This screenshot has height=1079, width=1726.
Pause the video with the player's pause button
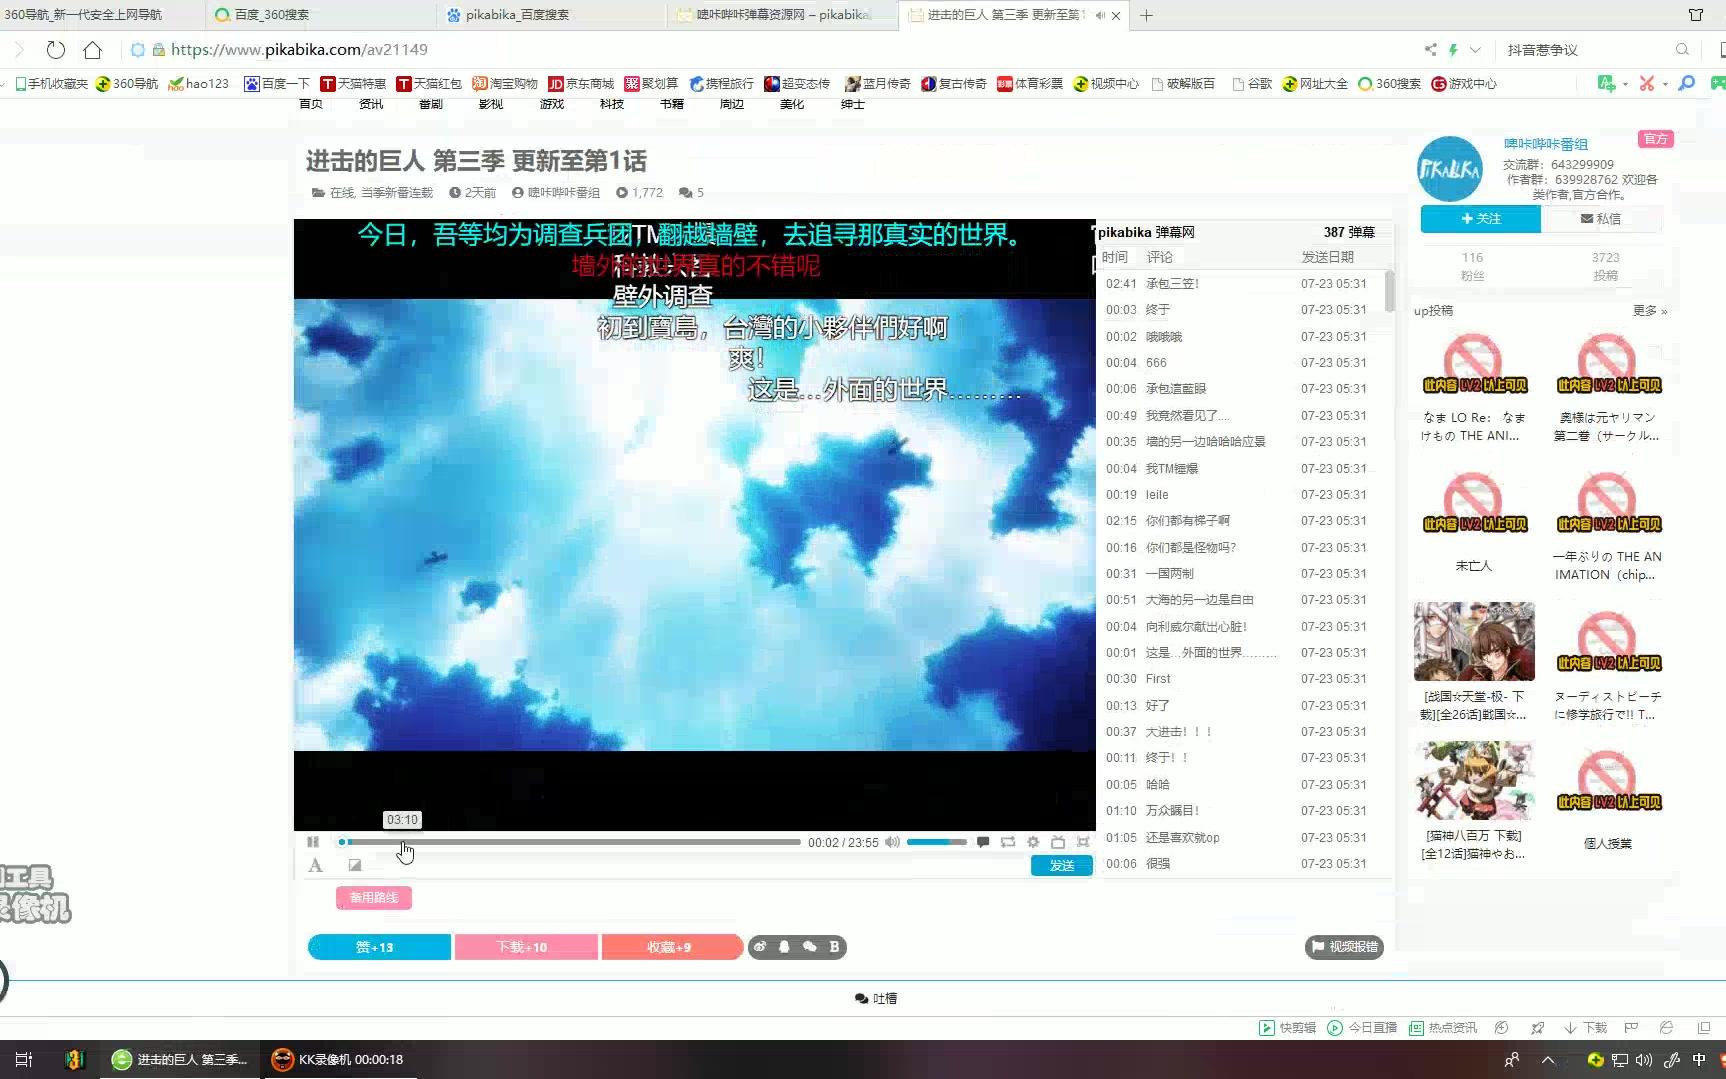pos(313,842)
